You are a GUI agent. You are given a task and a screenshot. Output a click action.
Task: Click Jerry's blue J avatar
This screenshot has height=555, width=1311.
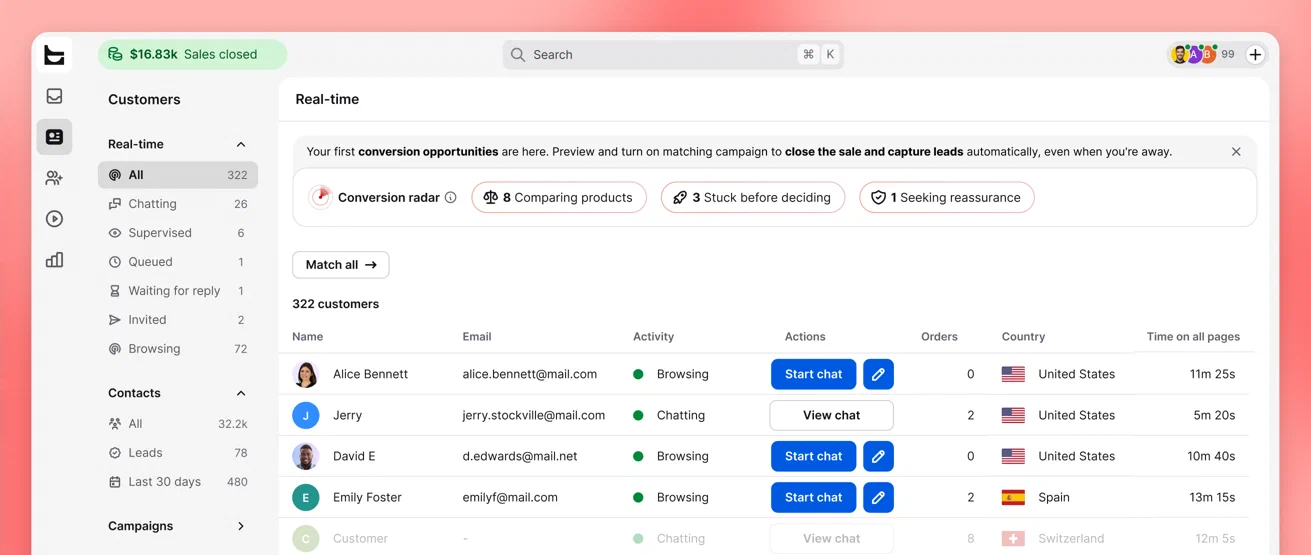tap(306, 415)
